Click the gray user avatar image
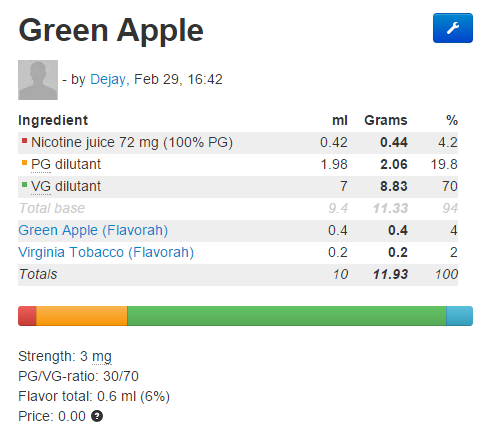The height and width of the screenshot is (439, 483). pos(38,80)
